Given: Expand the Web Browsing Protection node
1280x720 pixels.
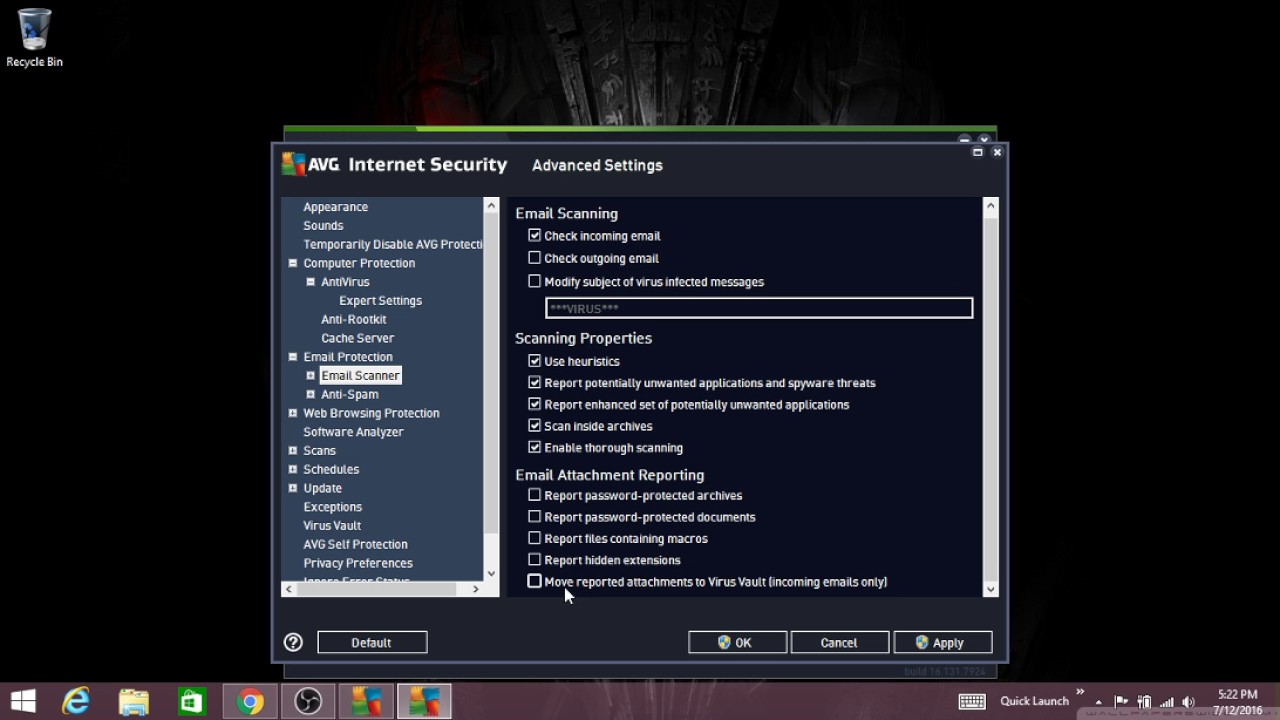Looking at the screenshot, I should 293,413.
